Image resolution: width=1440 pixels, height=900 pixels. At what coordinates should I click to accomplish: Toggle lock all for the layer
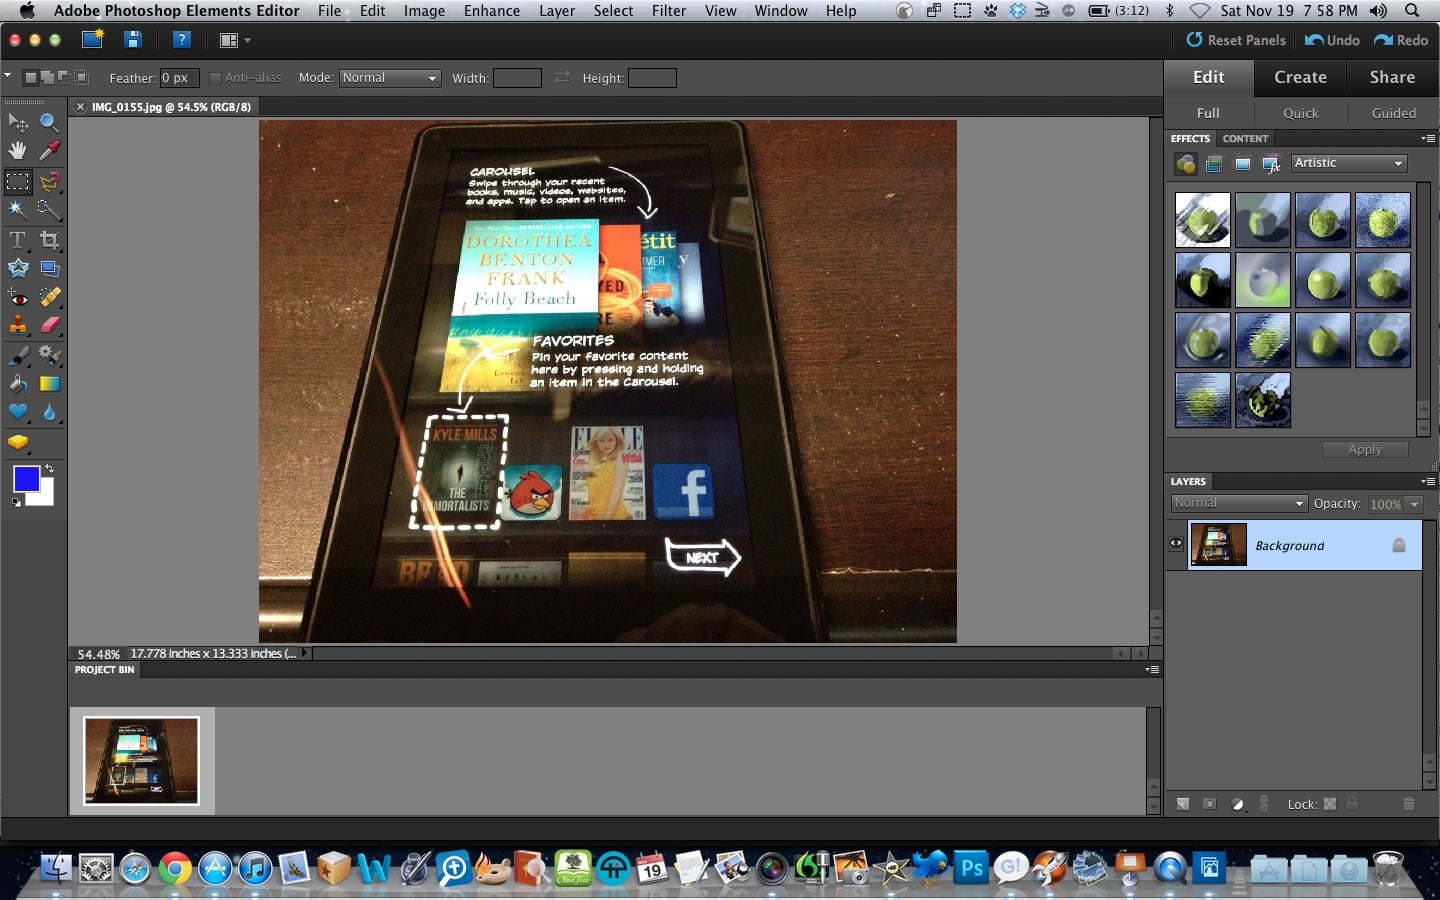coord(1352,804)
